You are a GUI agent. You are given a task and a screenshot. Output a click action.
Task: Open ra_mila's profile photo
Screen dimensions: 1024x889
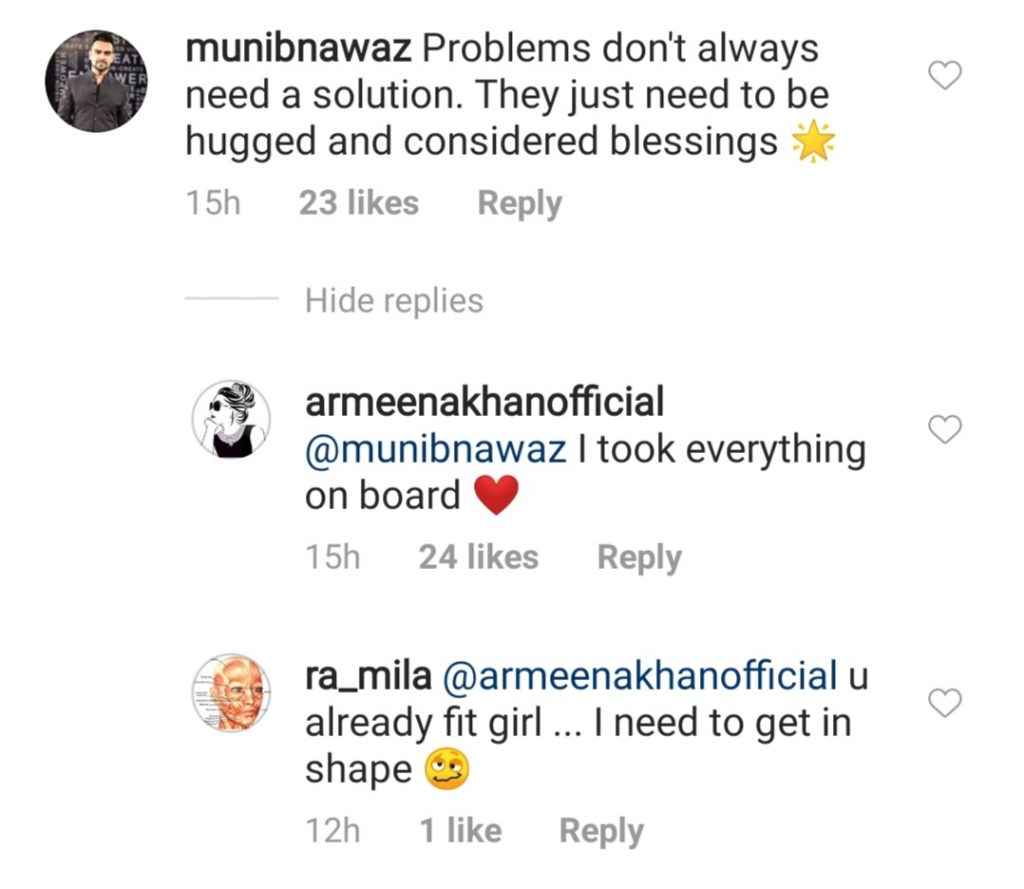click(x=230, y=693)
